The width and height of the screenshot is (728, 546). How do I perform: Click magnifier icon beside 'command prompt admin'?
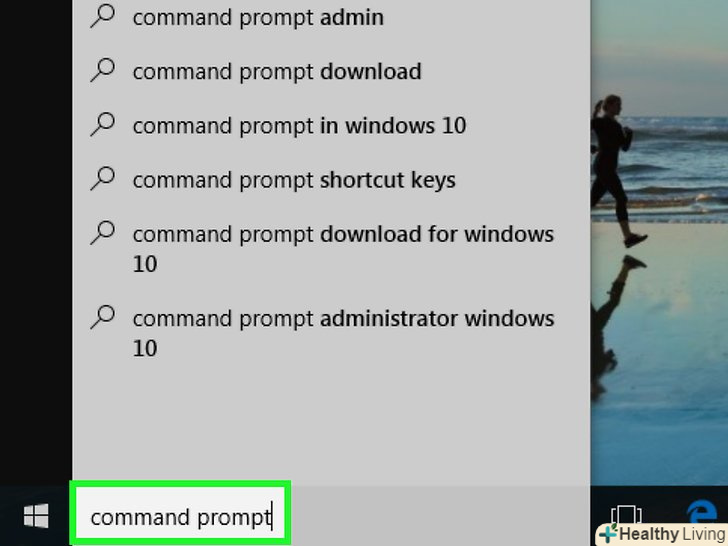click(x=102, y=17)
